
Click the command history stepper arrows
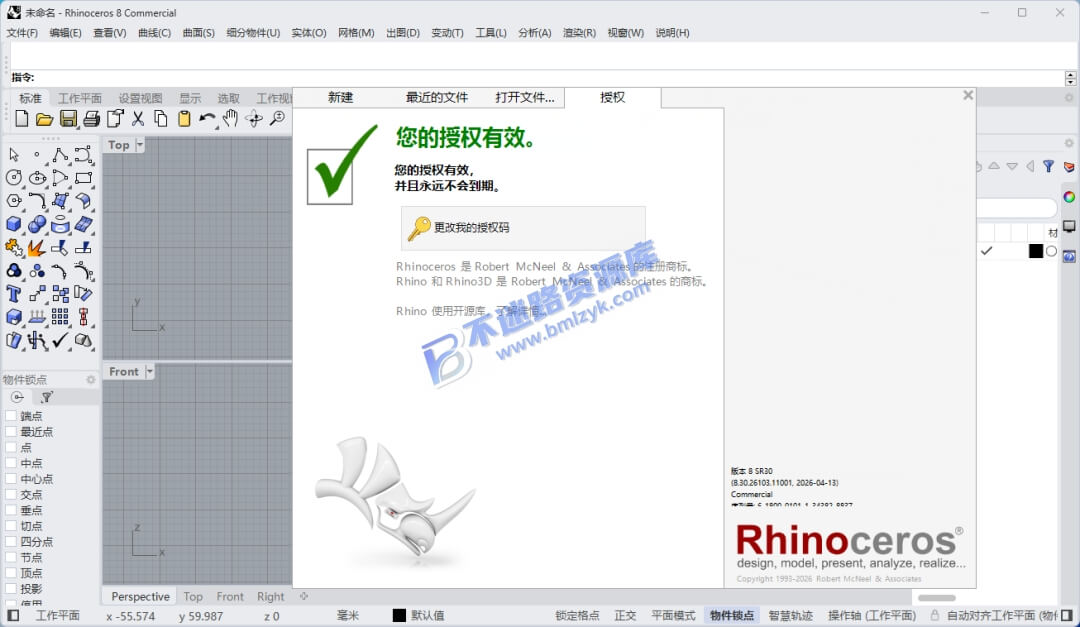[1070, 78]
